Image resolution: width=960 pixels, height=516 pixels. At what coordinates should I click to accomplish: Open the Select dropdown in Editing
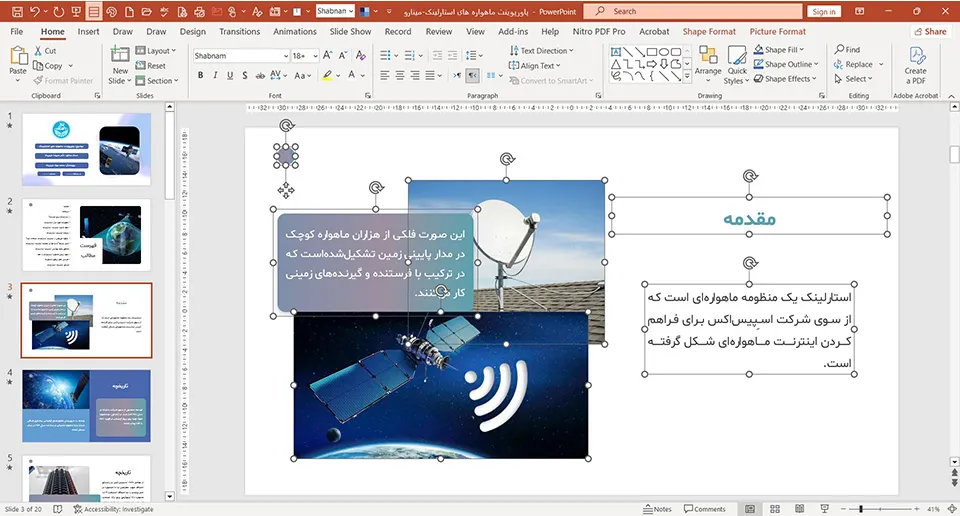coord(853,79)
